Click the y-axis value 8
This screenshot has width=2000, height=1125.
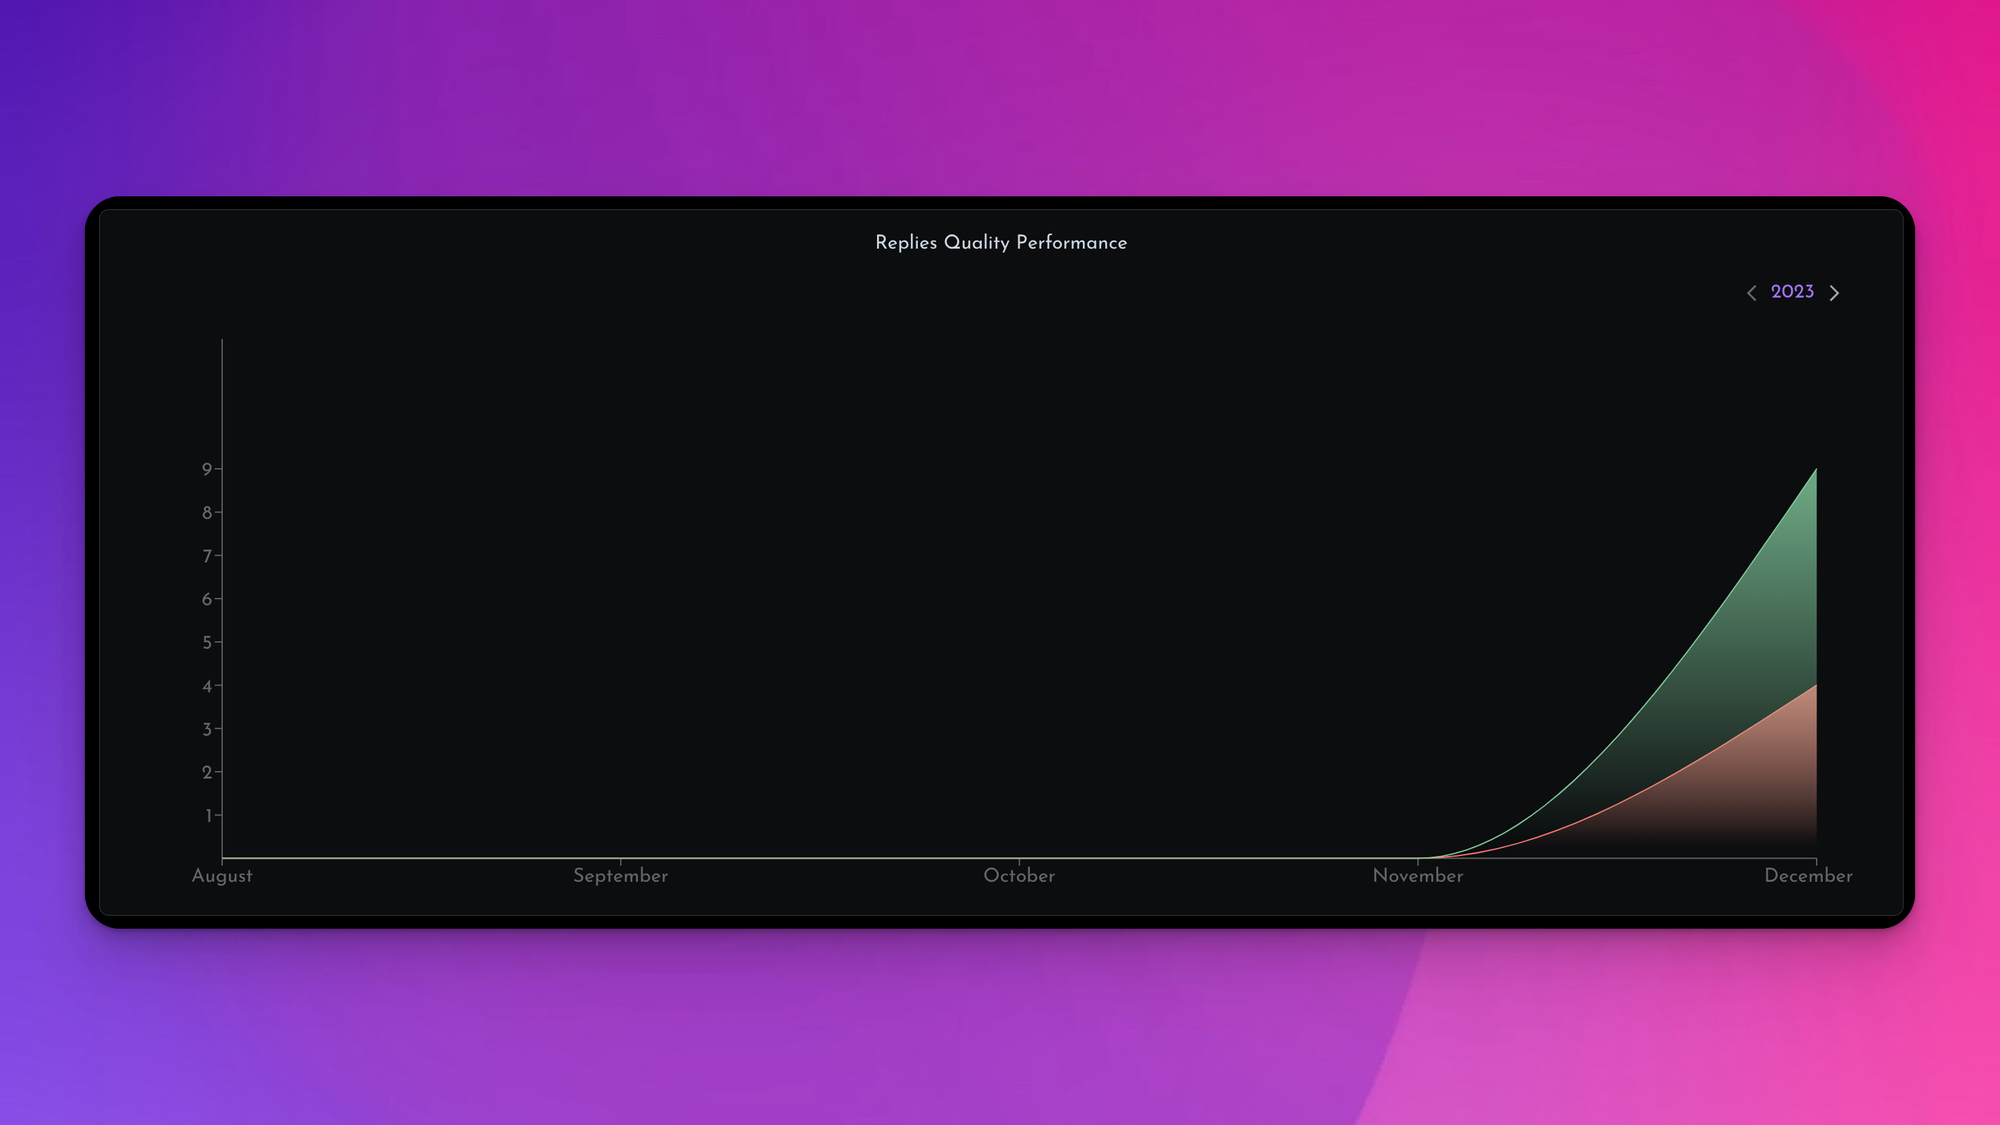coord(207,513)
